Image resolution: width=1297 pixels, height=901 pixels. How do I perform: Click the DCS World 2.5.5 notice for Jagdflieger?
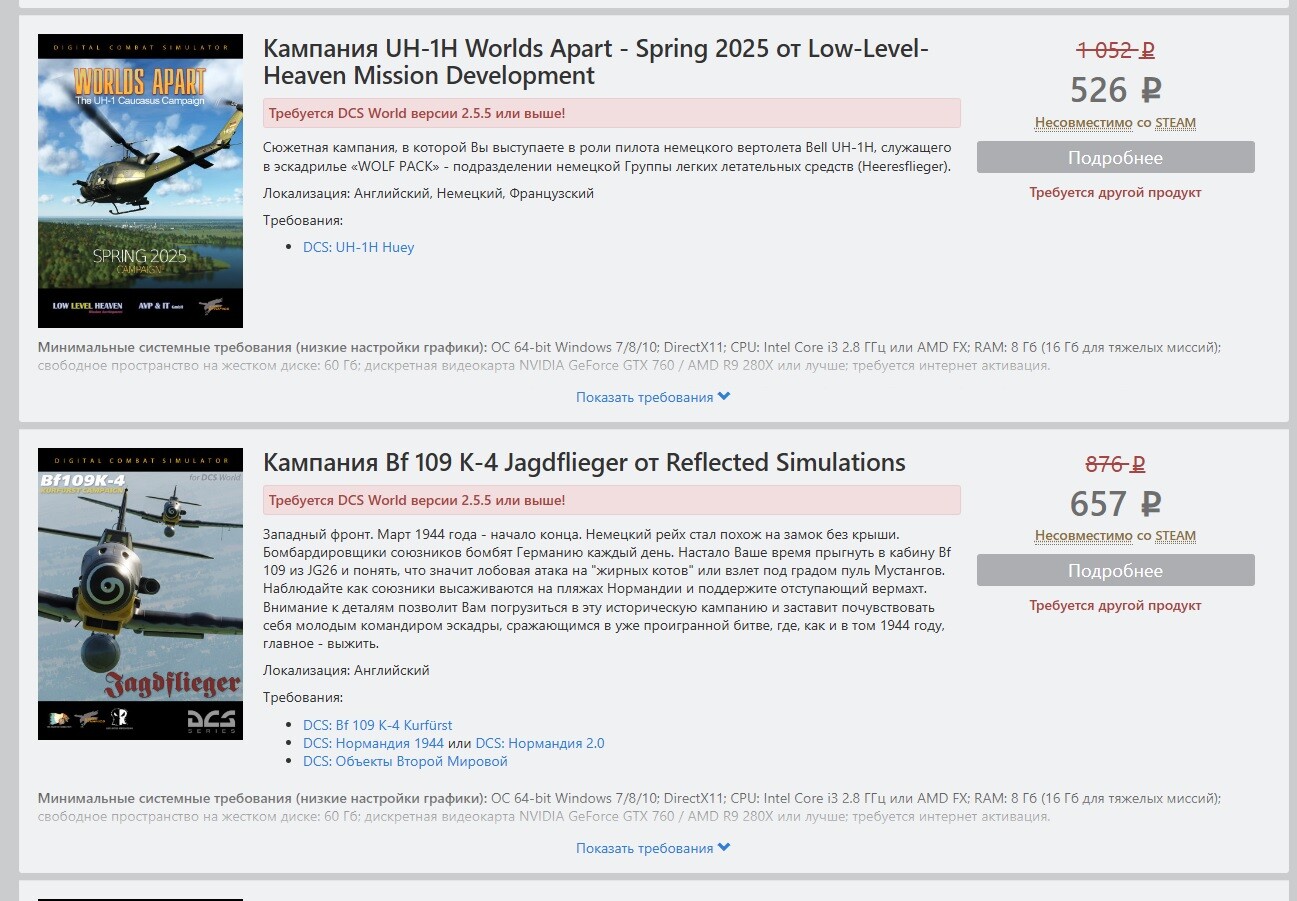pos(612,500)
